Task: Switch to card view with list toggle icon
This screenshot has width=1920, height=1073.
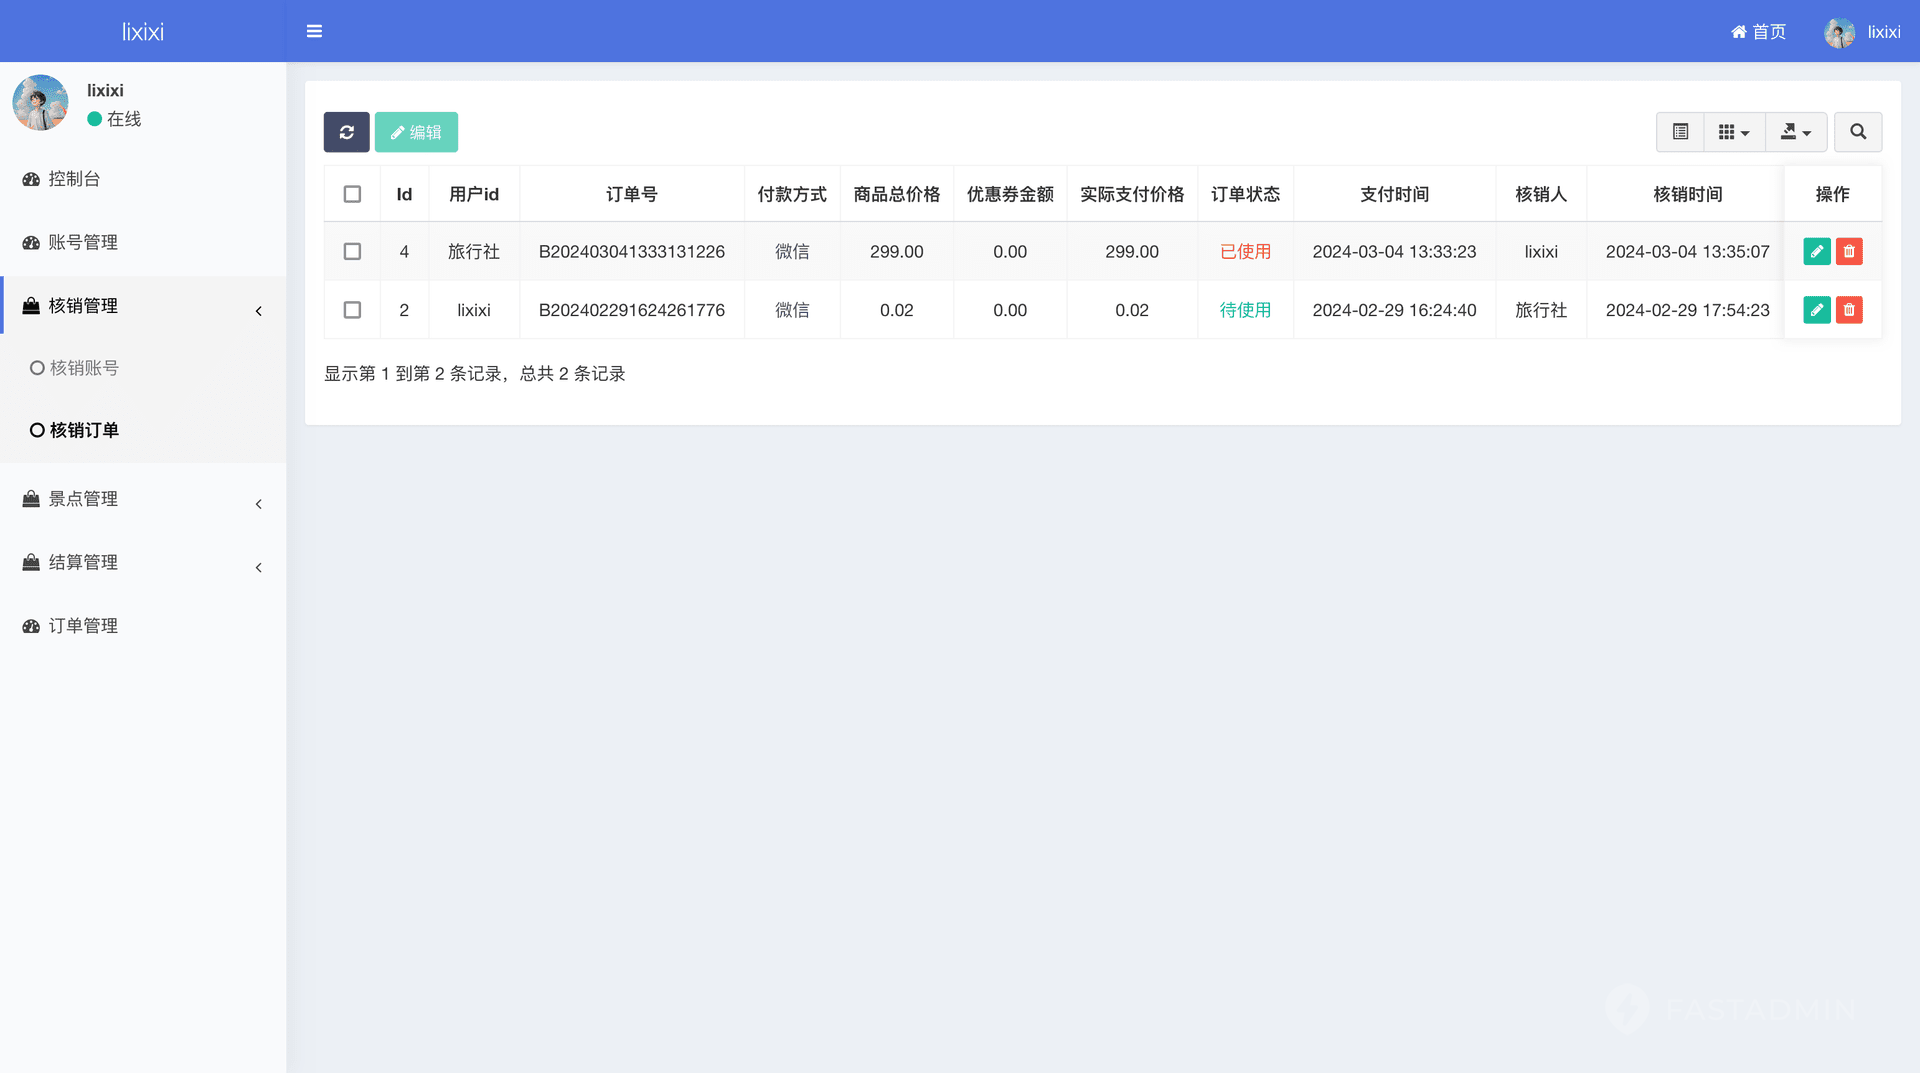Action: click(x=1680, y=132)
